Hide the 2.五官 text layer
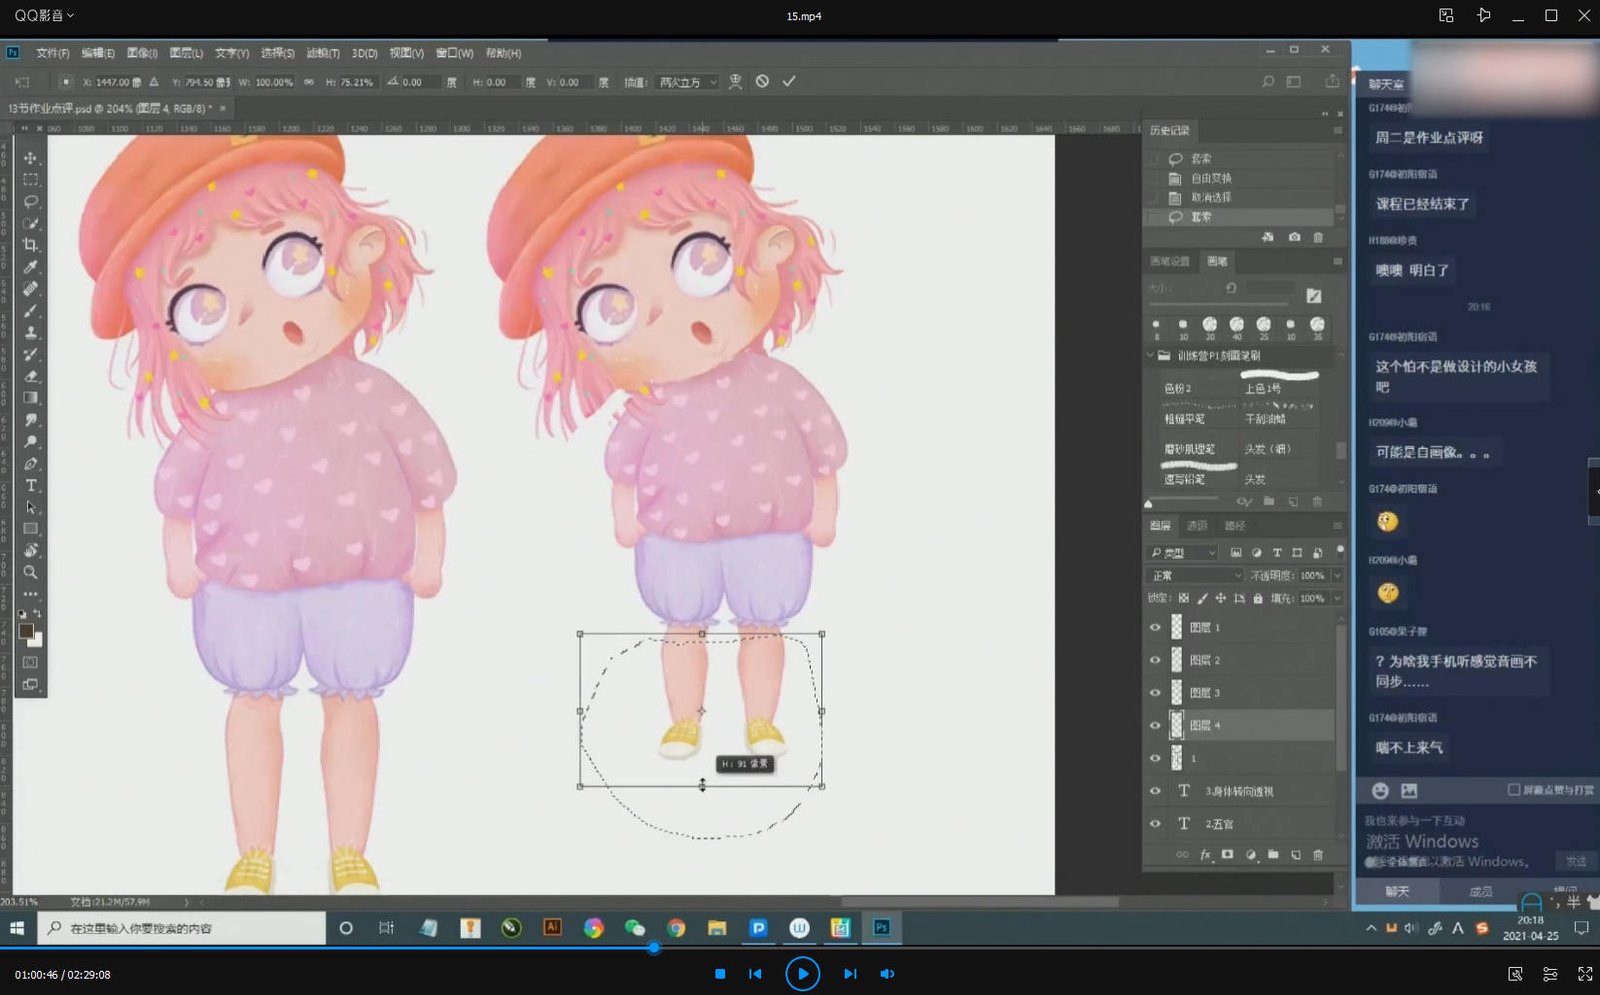 1155,823
